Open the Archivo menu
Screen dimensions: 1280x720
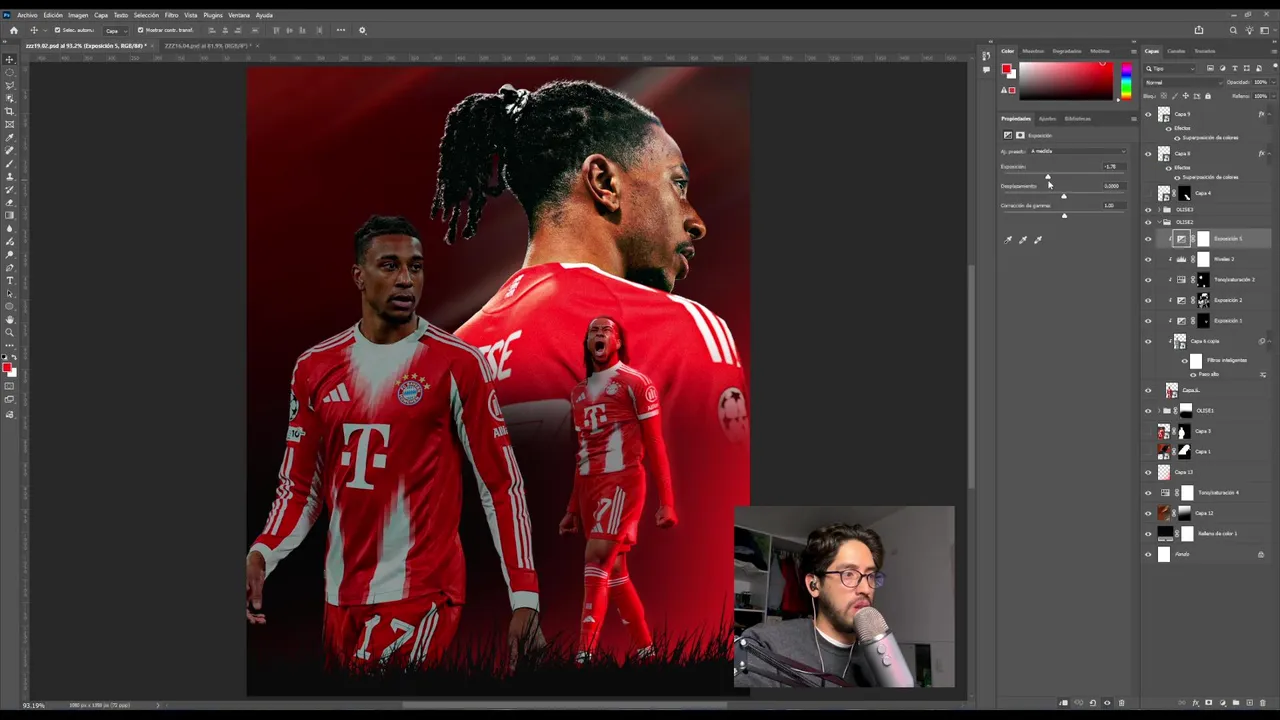pos(27,15)
